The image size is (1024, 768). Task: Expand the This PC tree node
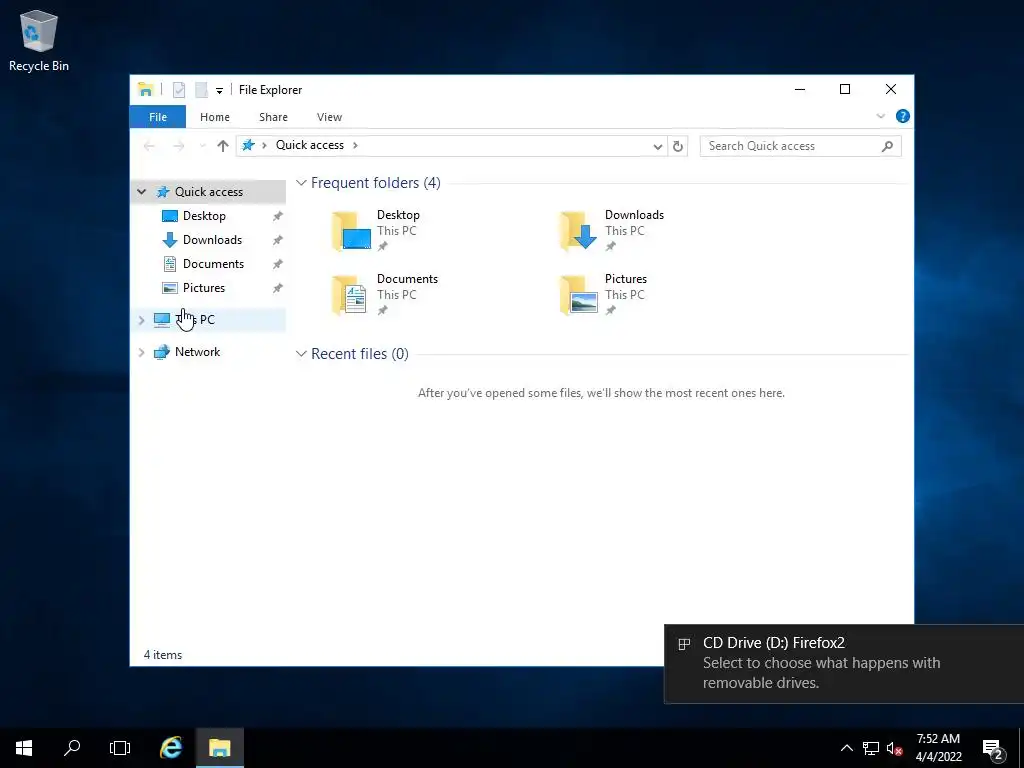142,320
